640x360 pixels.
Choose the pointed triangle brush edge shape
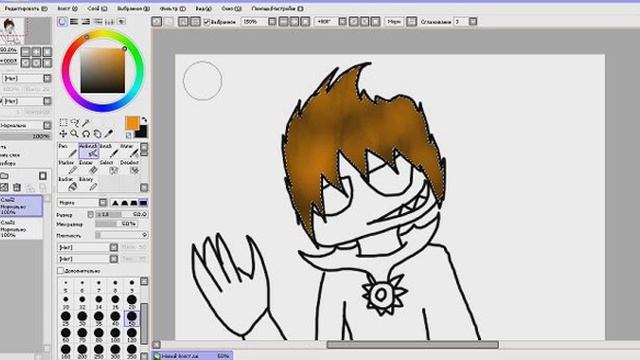pyautogui.click(x=115, y=203)
